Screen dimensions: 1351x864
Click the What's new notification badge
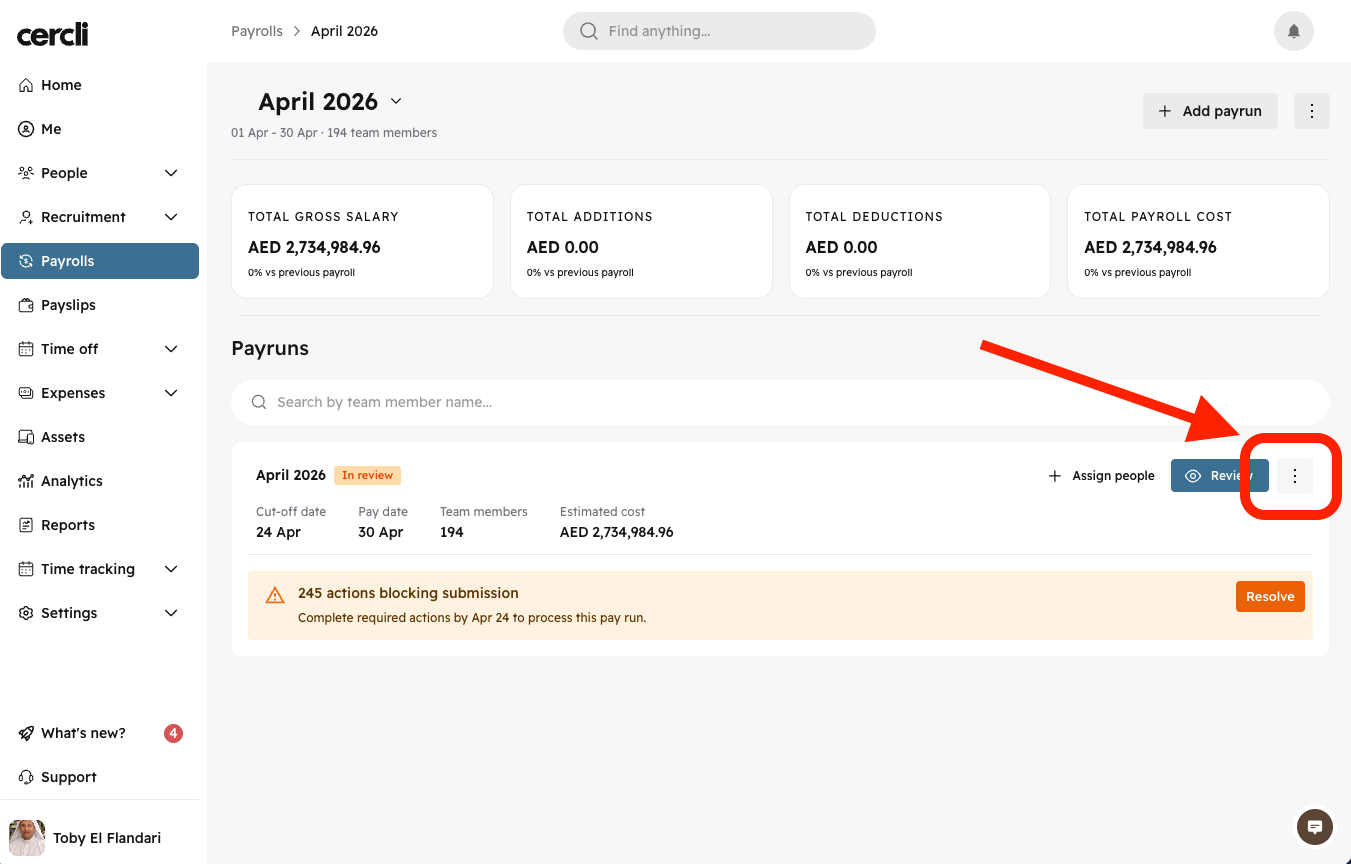pyautogui.click(x=173, y=733)
